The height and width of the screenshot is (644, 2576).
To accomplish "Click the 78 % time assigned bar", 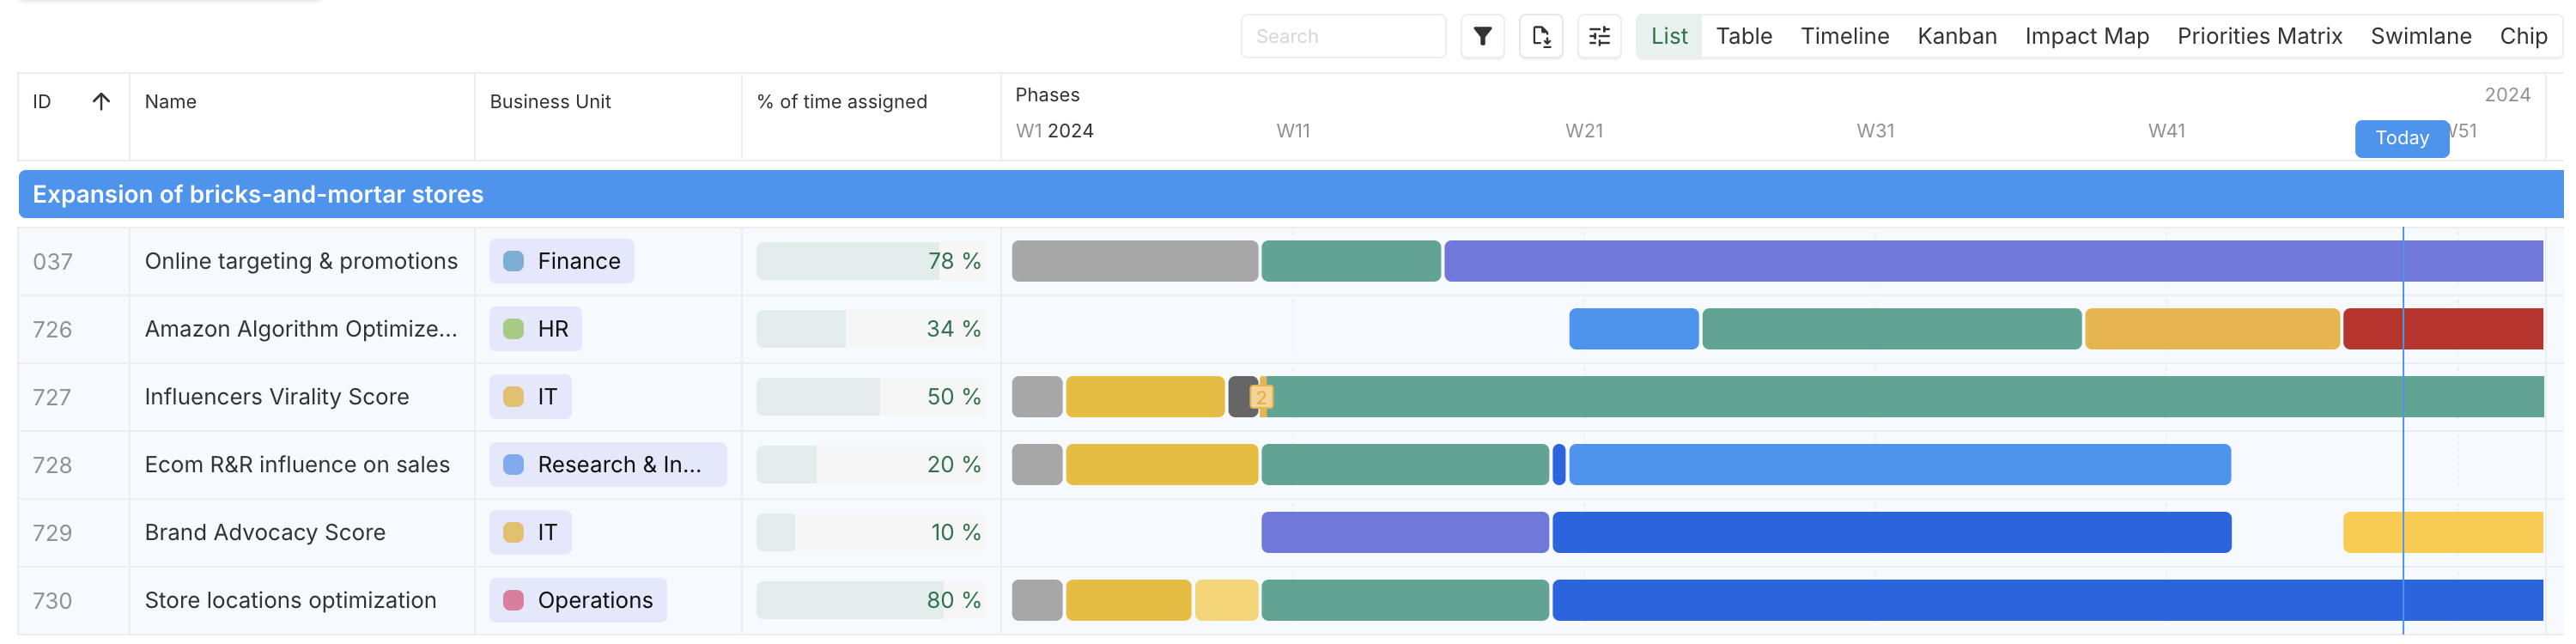I will tap(870, 261).
